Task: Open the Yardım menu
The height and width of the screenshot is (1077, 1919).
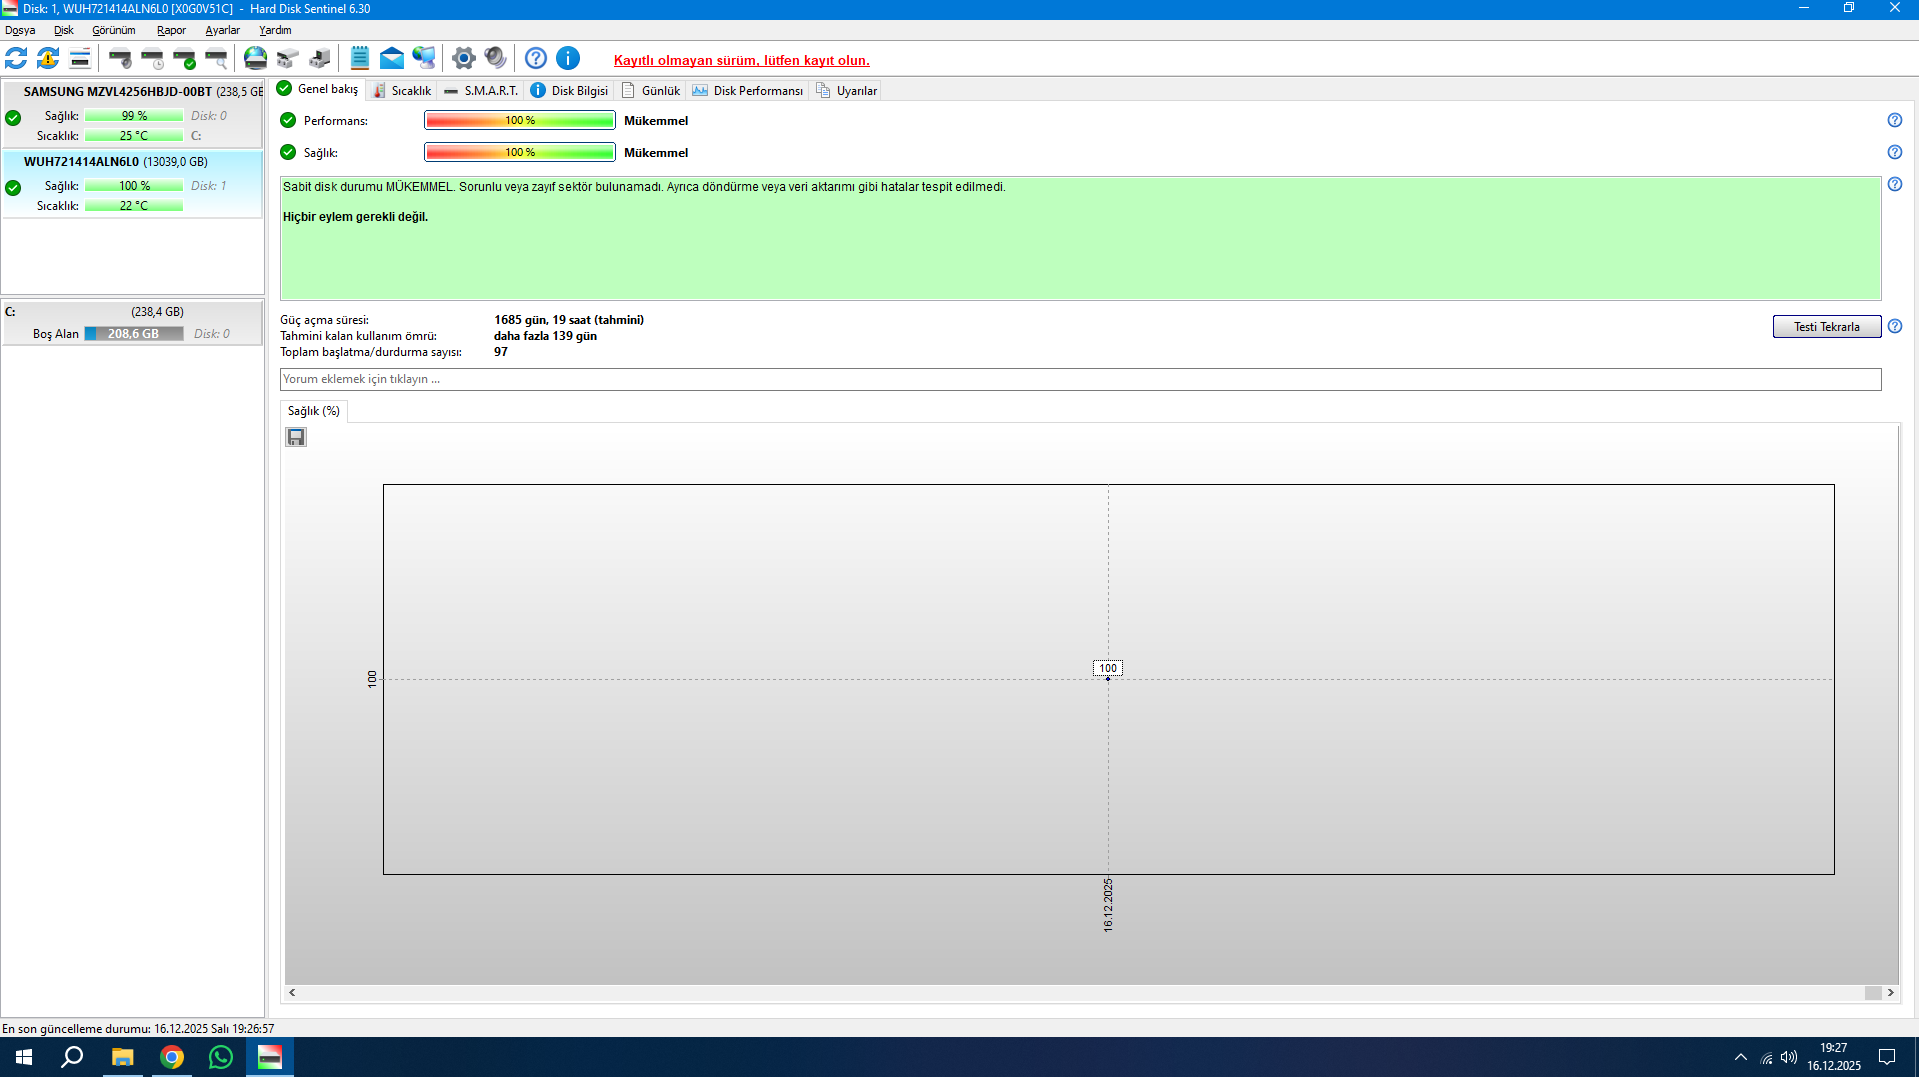Action: [275, 30]
